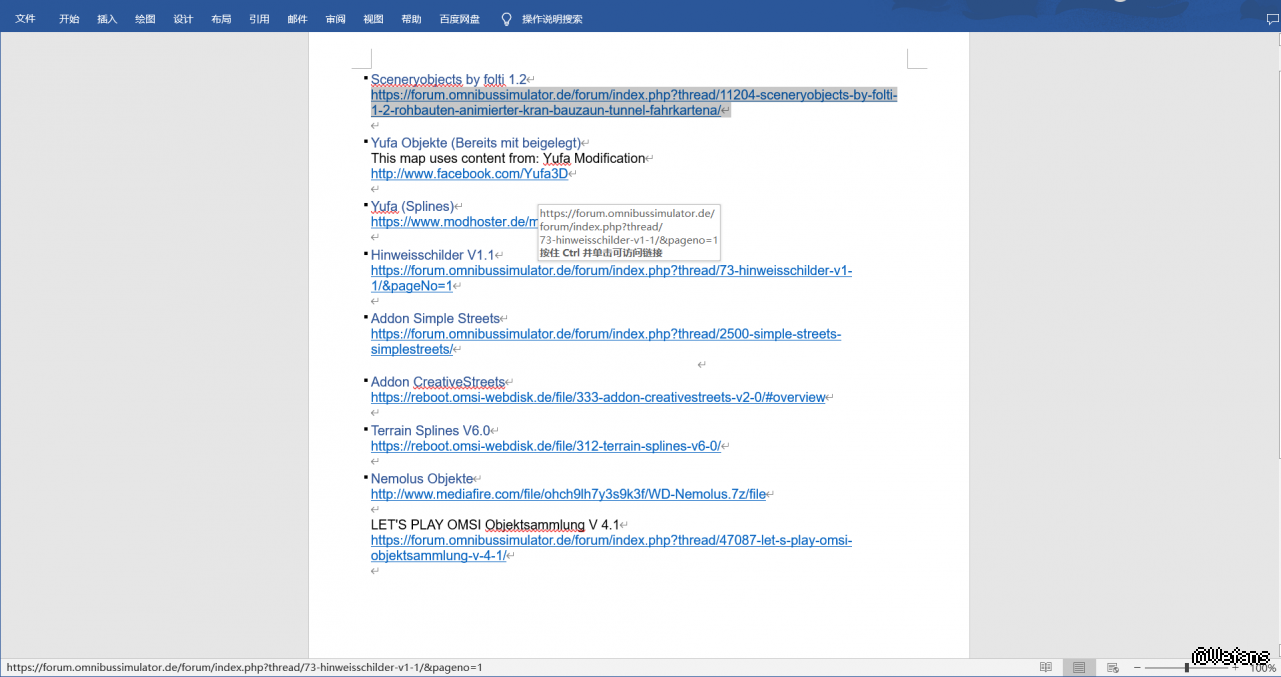Screen dimensions: 1281x677
Task: Click the heading 'Addon CreativeStreets'
Action: pos(438,382)
